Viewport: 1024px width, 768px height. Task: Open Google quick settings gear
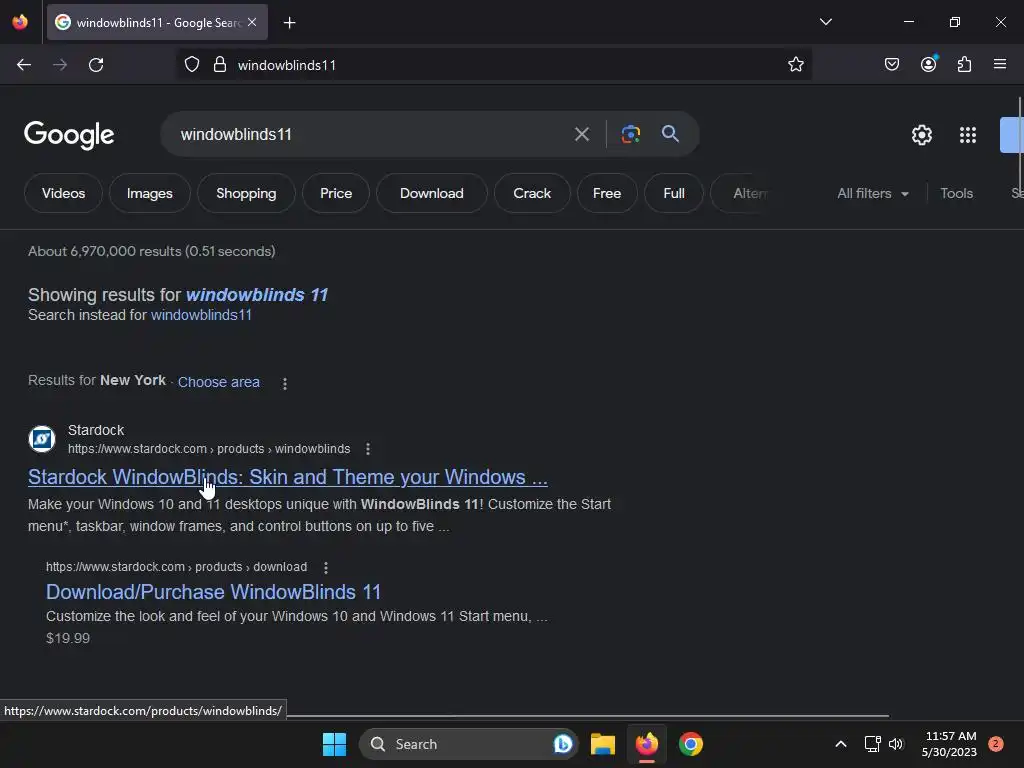point(921,135)
